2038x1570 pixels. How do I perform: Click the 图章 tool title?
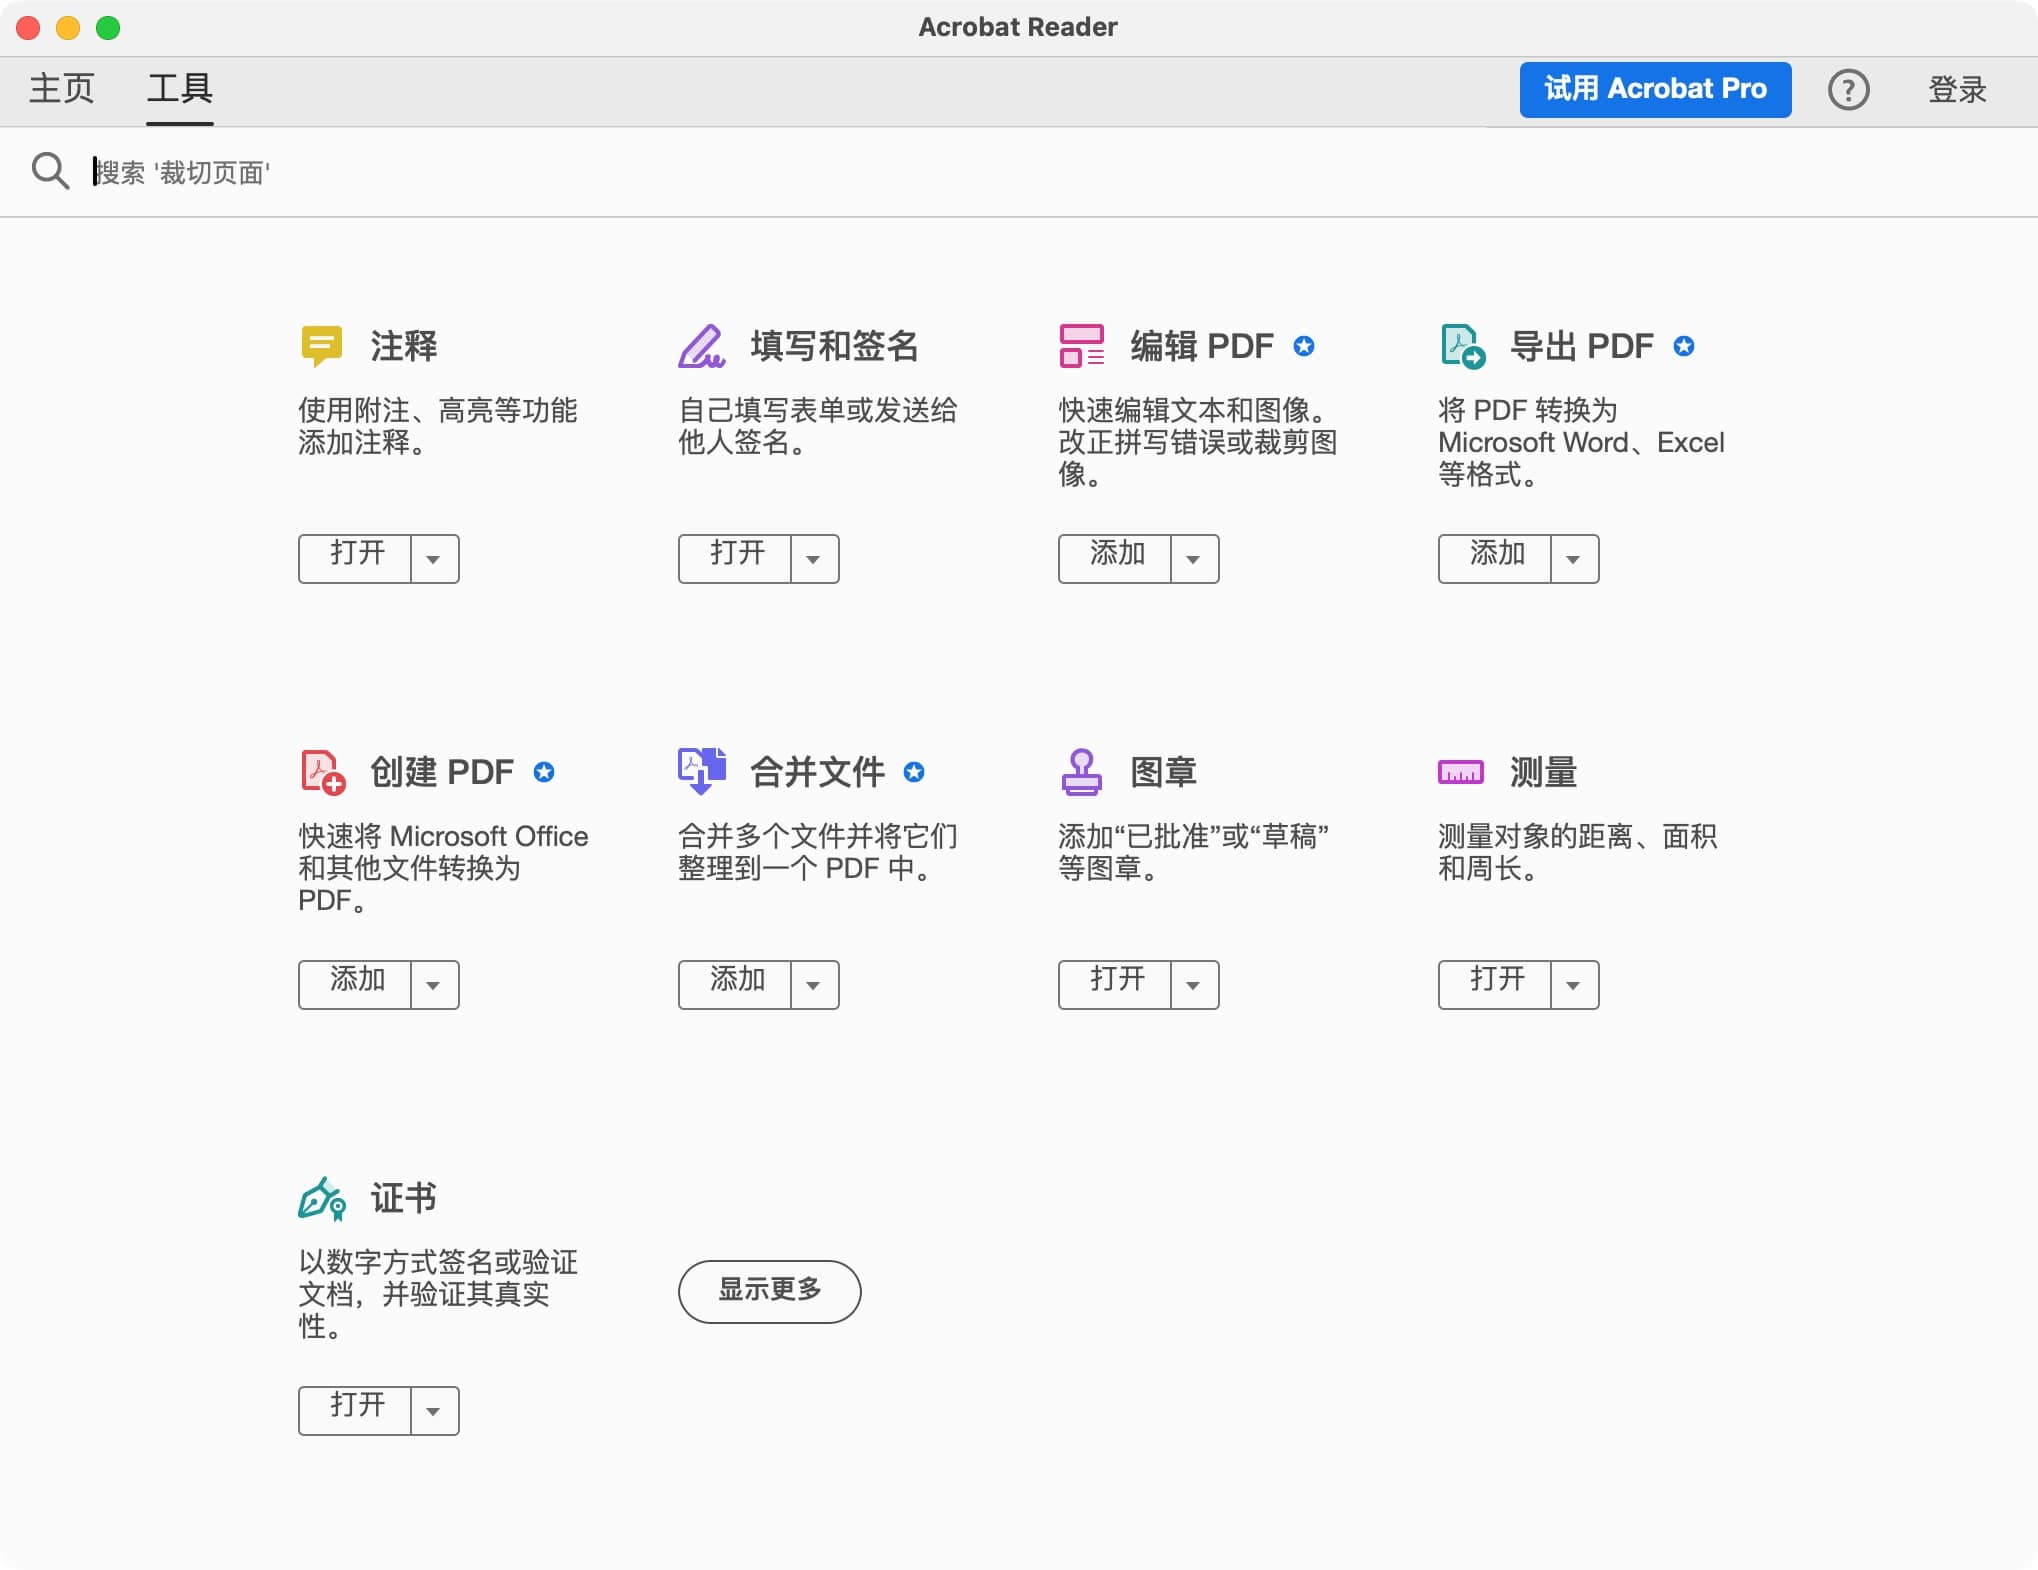click(x=1164, y=772)
